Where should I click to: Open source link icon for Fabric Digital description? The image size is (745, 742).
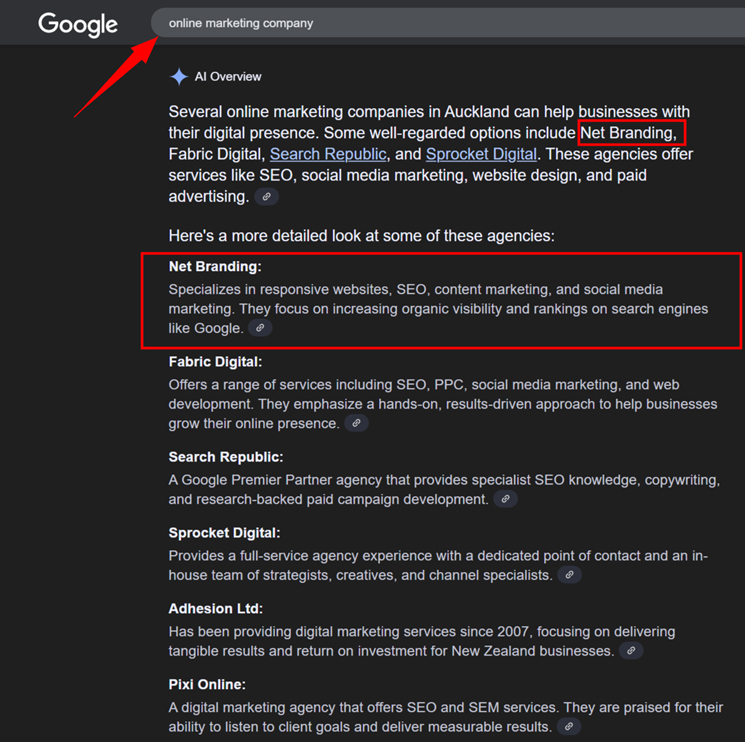click(x=356, y=423)
